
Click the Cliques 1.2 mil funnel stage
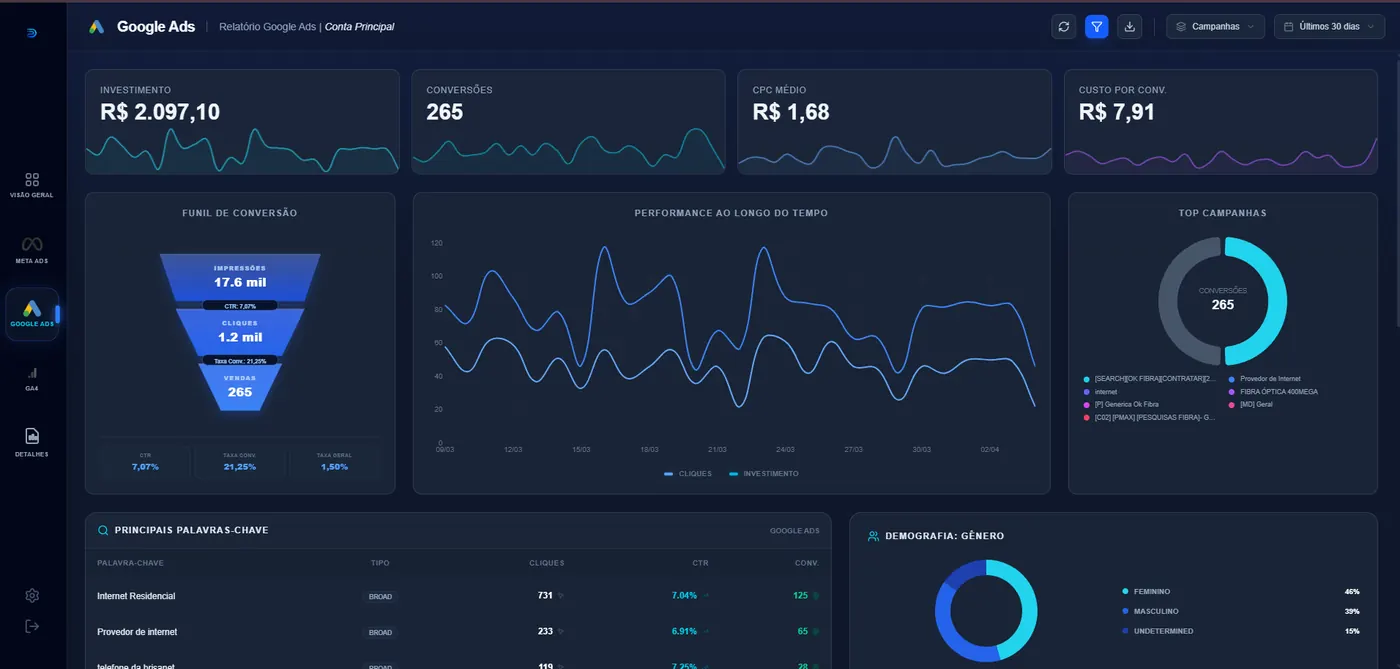click(x=240, y=332)
